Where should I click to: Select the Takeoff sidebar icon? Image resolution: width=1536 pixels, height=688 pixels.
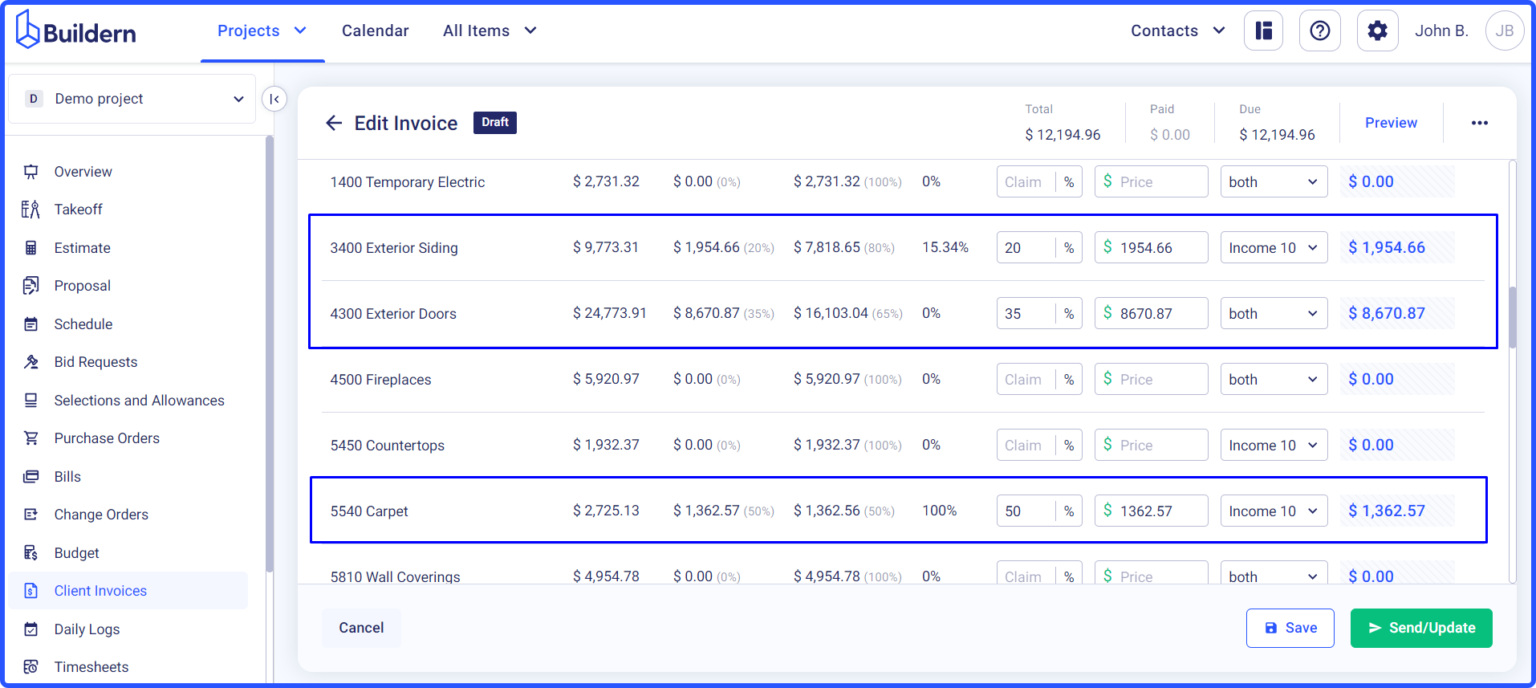tap(76, 209)
